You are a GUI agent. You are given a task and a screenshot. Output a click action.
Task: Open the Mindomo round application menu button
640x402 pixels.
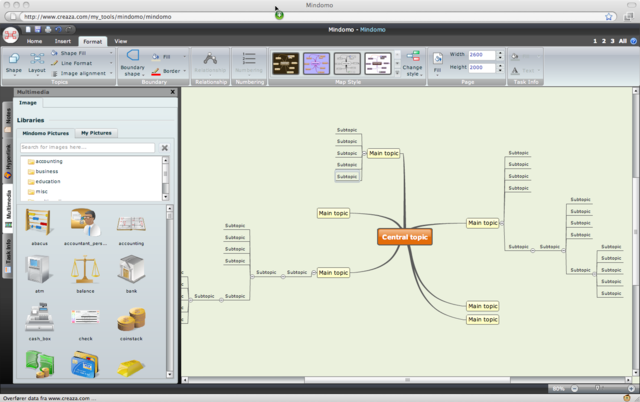pyautogui.click(x=11, y=35)
